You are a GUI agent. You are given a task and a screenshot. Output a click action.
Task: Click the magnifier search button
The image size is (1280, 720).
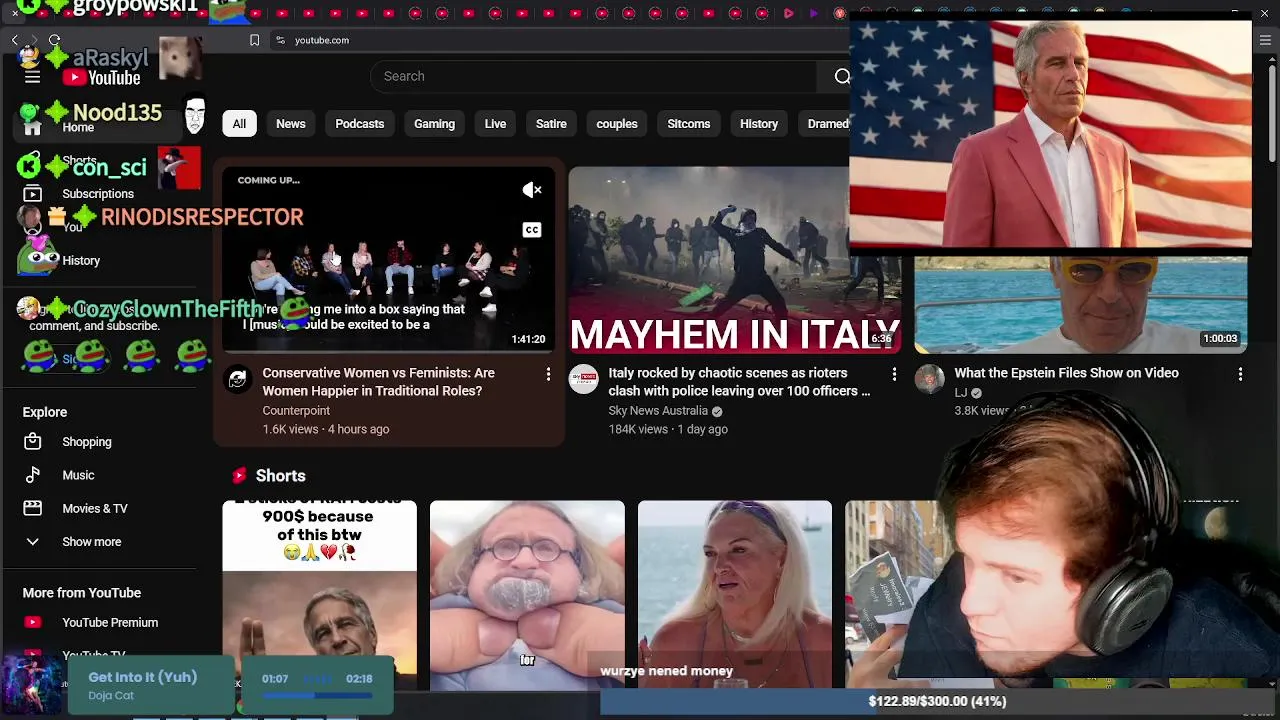(842, 76)
